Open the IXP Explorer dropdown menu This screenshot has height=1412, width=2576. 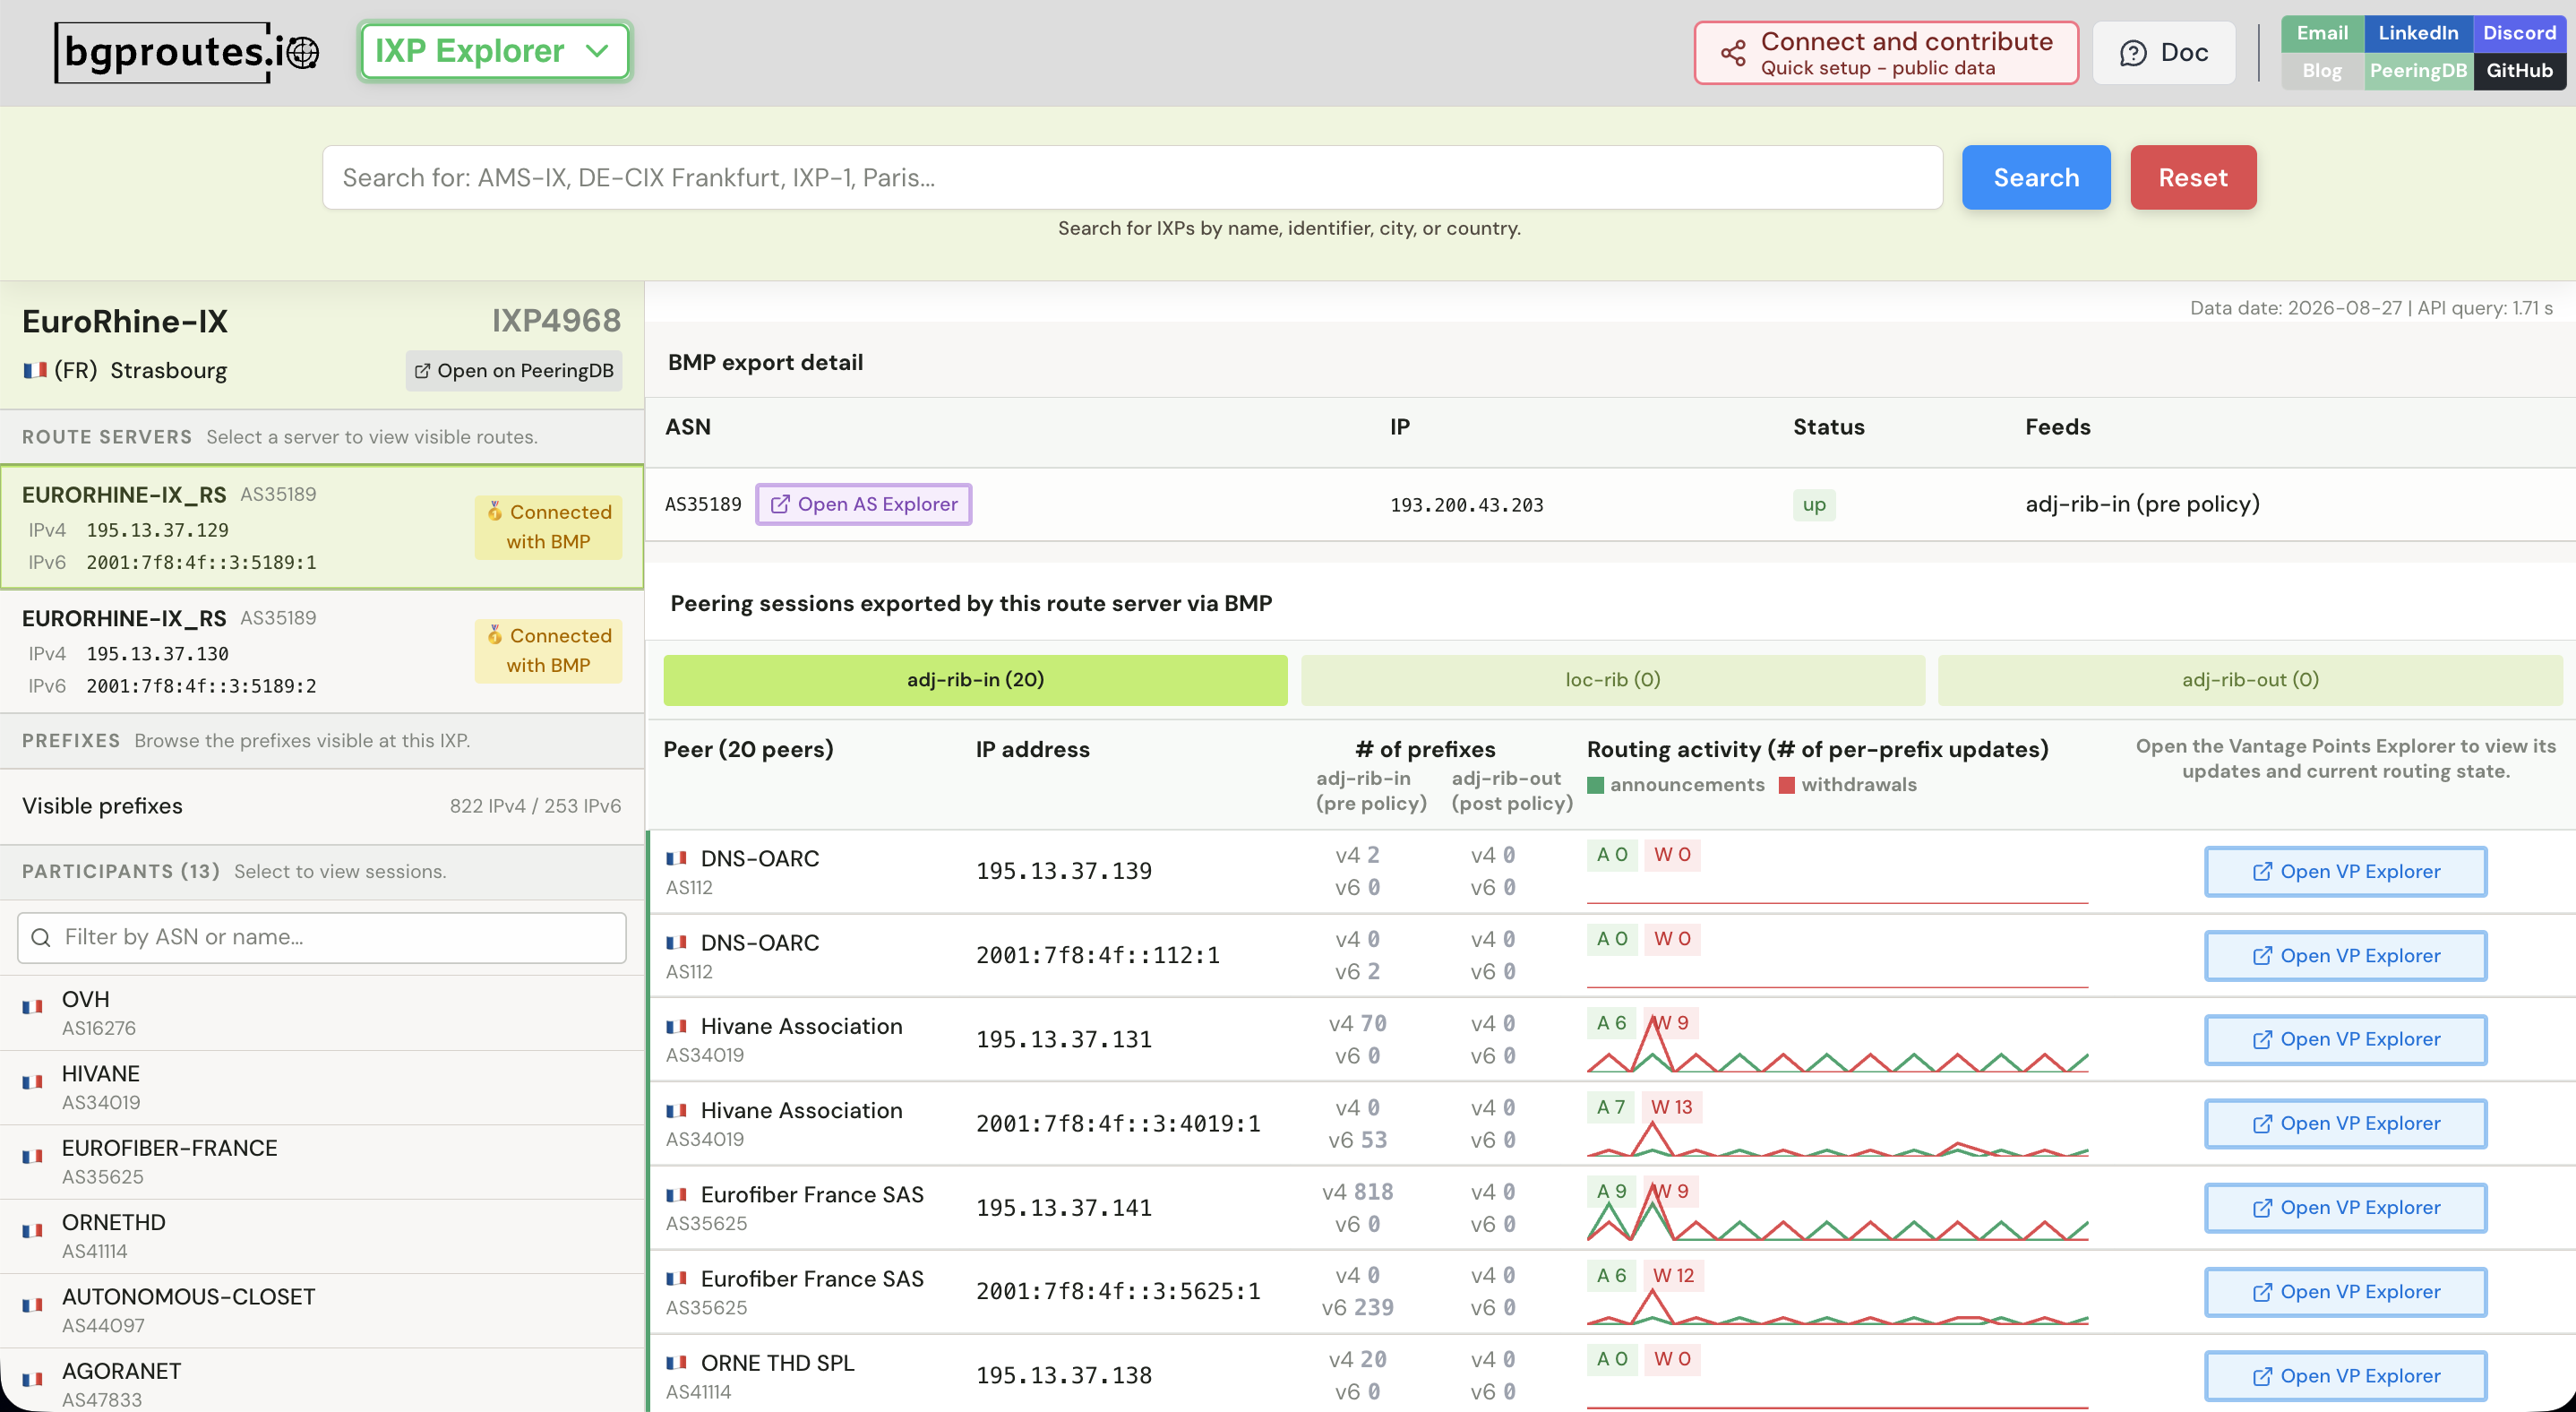point(495,51)
